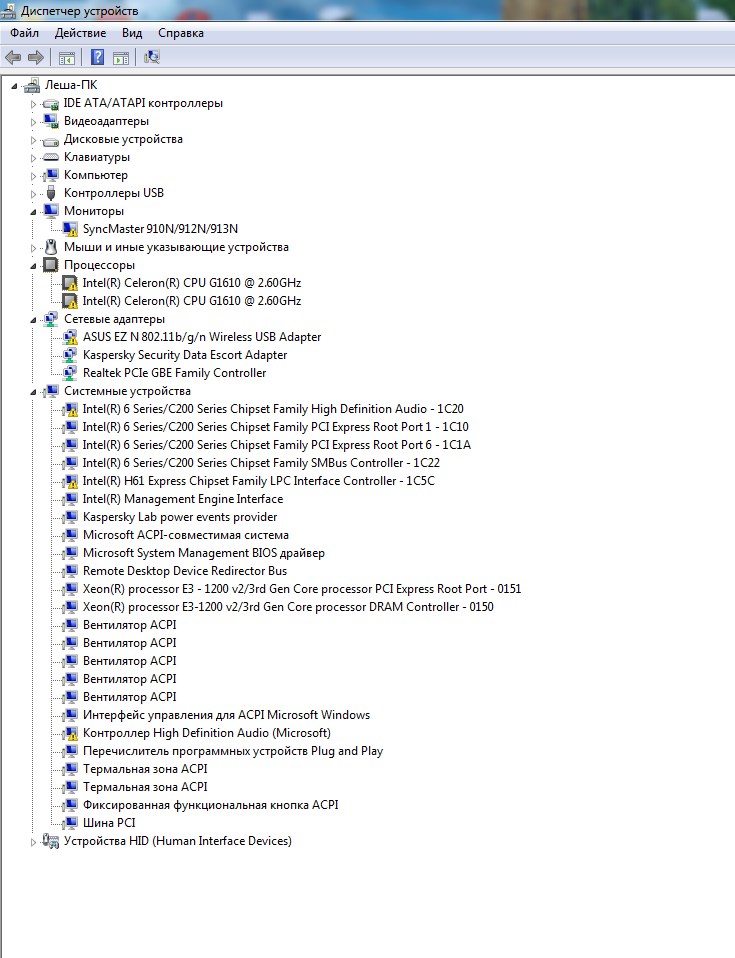Expand the Контроллеры USB node
The image size is (735, 958).
(x=34, y=194)
